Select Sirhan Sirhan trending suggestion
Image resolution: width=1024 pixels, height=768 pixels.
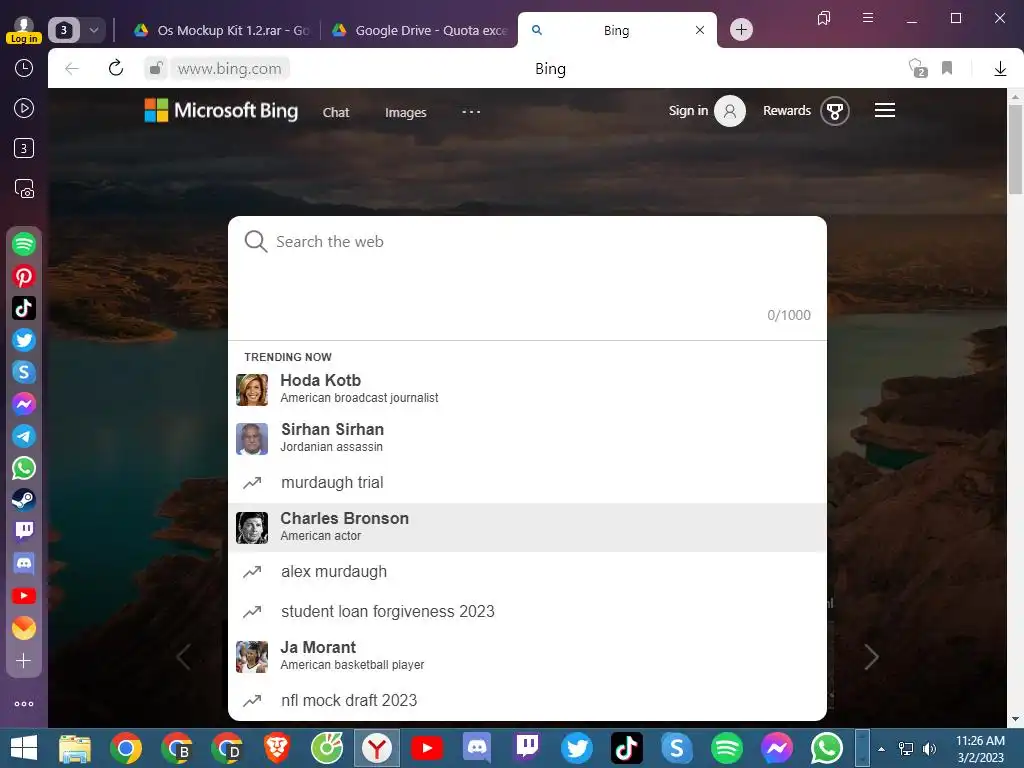tap(527, 438)
